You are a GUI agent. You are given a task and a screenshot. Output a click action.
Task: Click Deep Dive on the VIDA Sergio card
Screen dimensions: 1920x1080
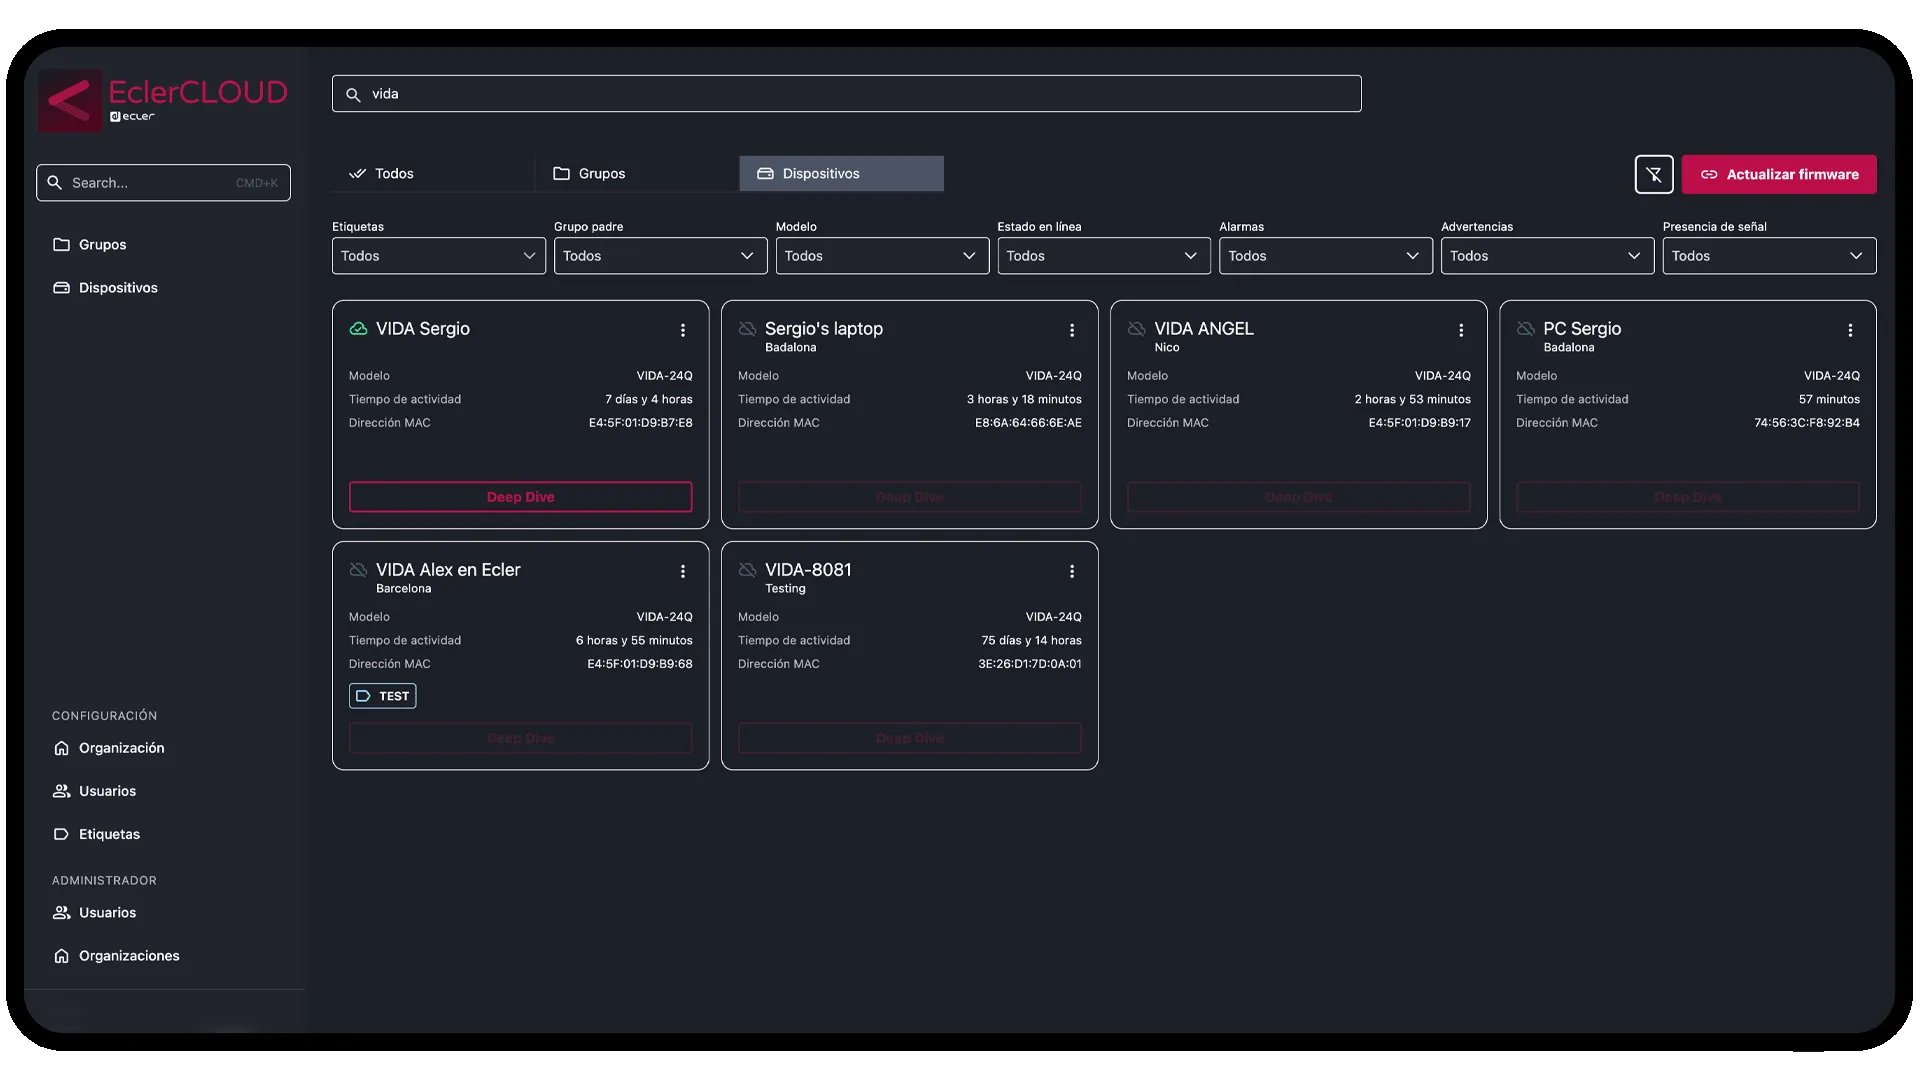point(520,496)
